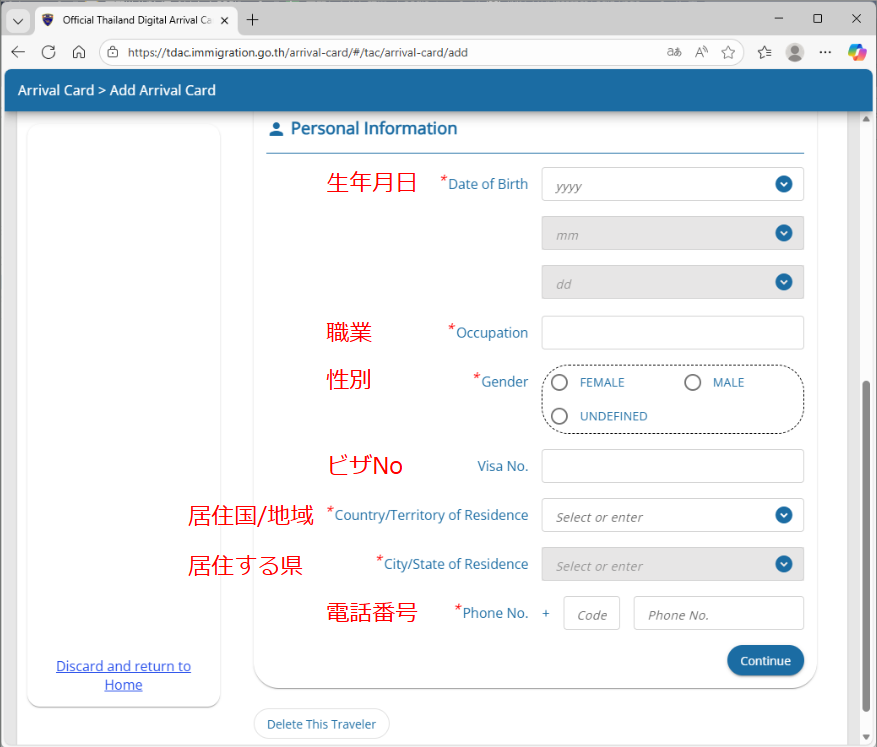The height and width of the screenshot is (747, 877).
Task: Open a new browser tab
Action: tap(252, 19)
